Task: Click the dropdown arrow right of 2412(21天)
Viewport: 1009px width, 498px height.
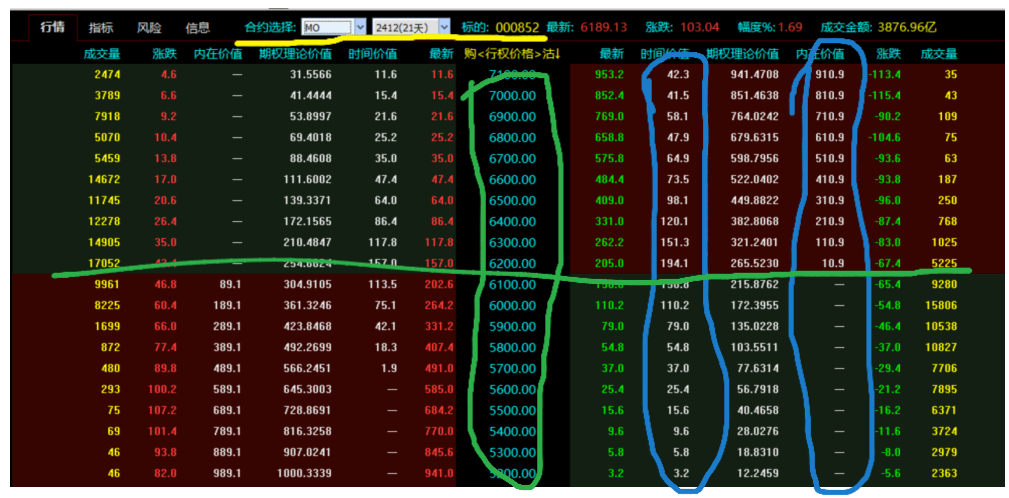Action: (x=444, y=28)
